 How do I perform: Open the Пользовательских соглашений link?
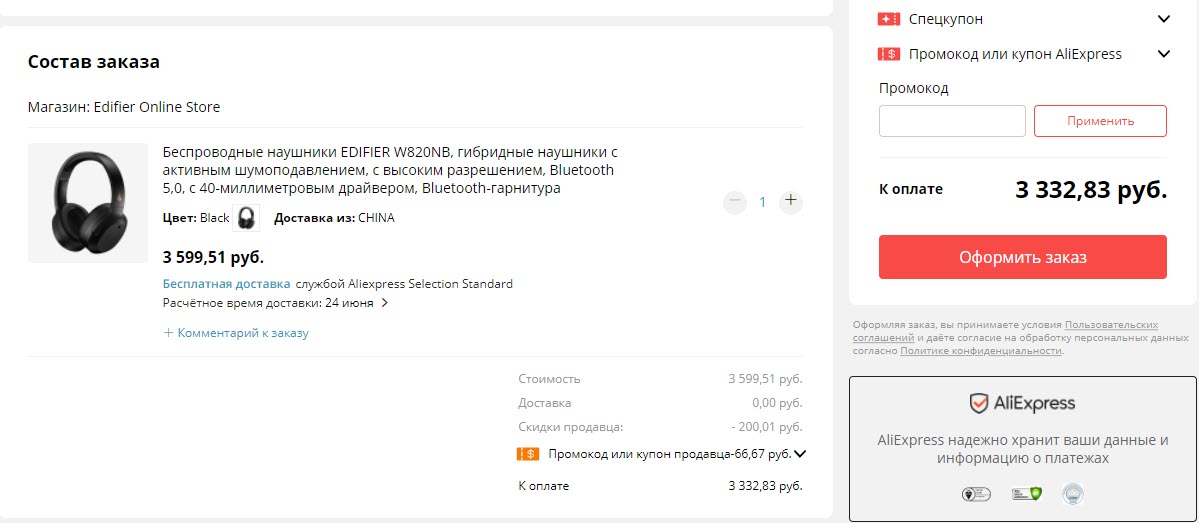click(1006, 330)
